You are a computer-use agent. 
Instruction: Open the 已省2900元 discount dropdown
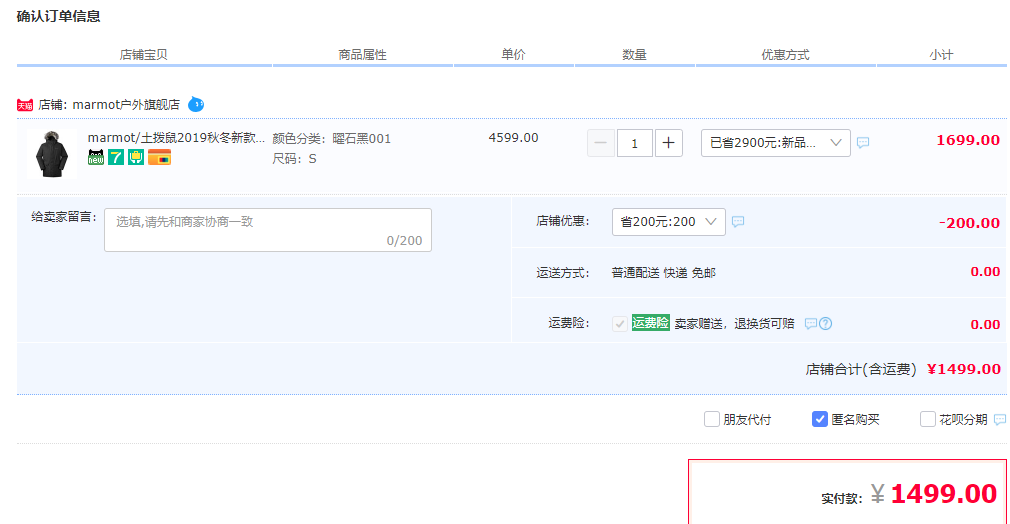(776, 143)
